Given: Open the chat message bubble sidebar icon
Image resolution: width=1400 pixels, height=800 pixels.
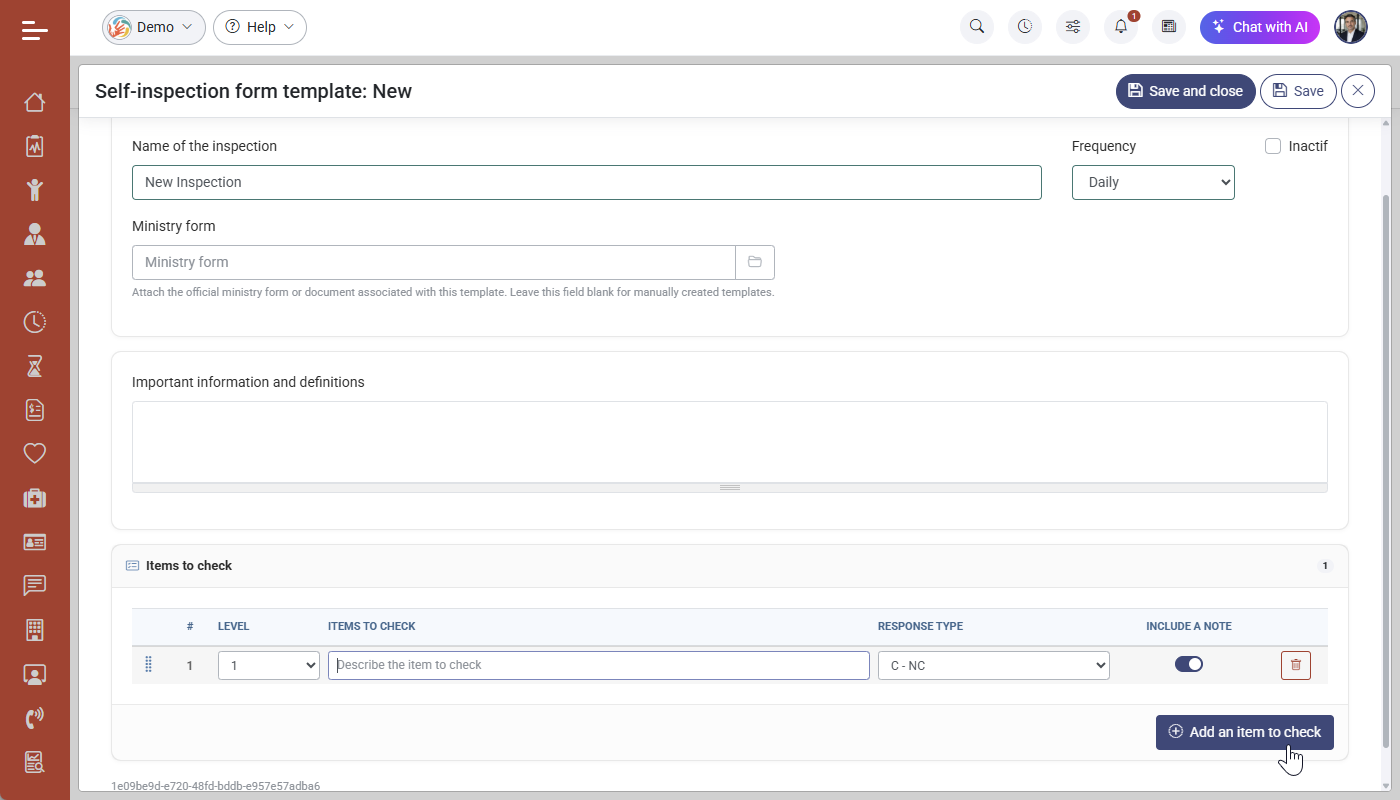Looking at the screenshot, I should point(35,586).
